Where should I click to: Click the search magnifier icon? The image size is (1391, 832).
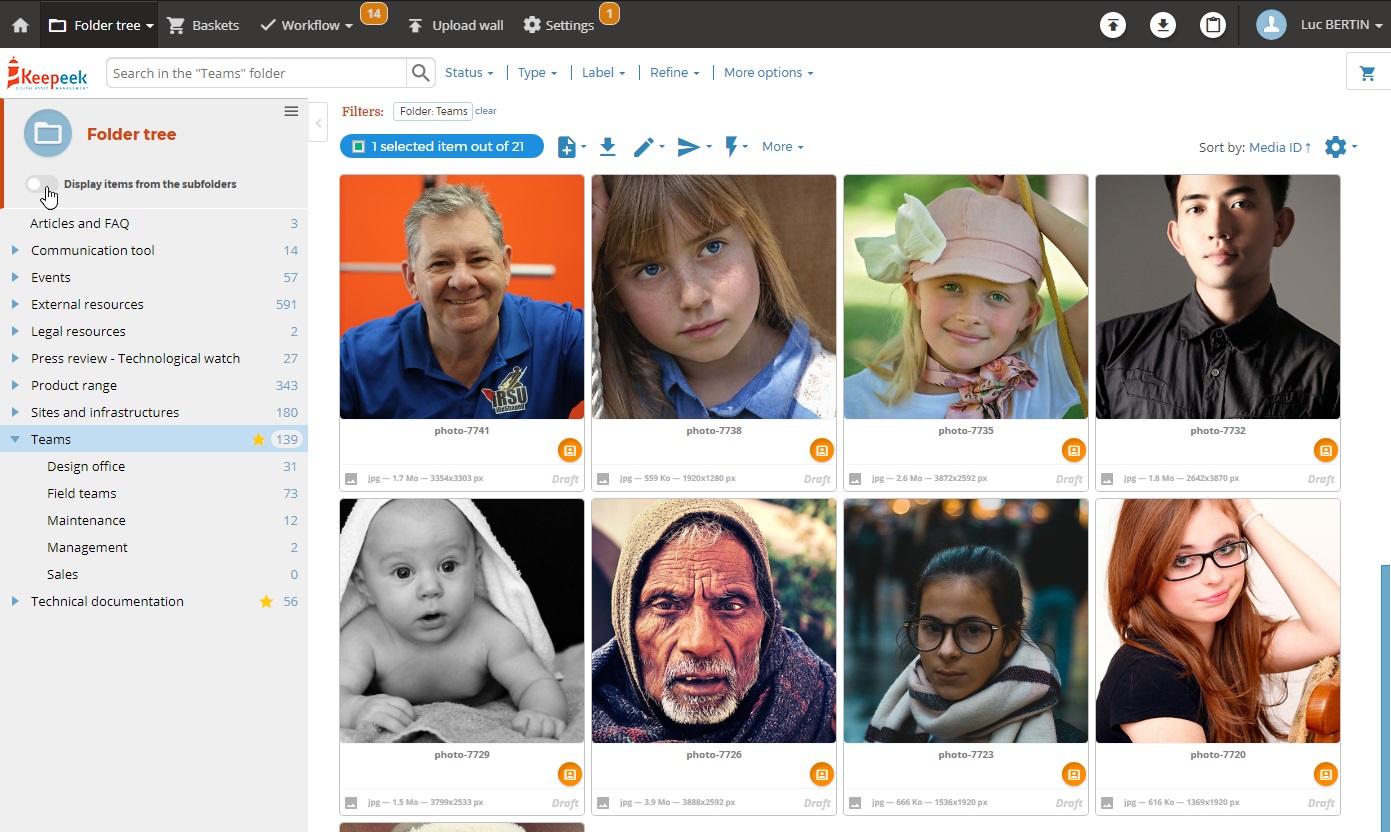[421, 73]
